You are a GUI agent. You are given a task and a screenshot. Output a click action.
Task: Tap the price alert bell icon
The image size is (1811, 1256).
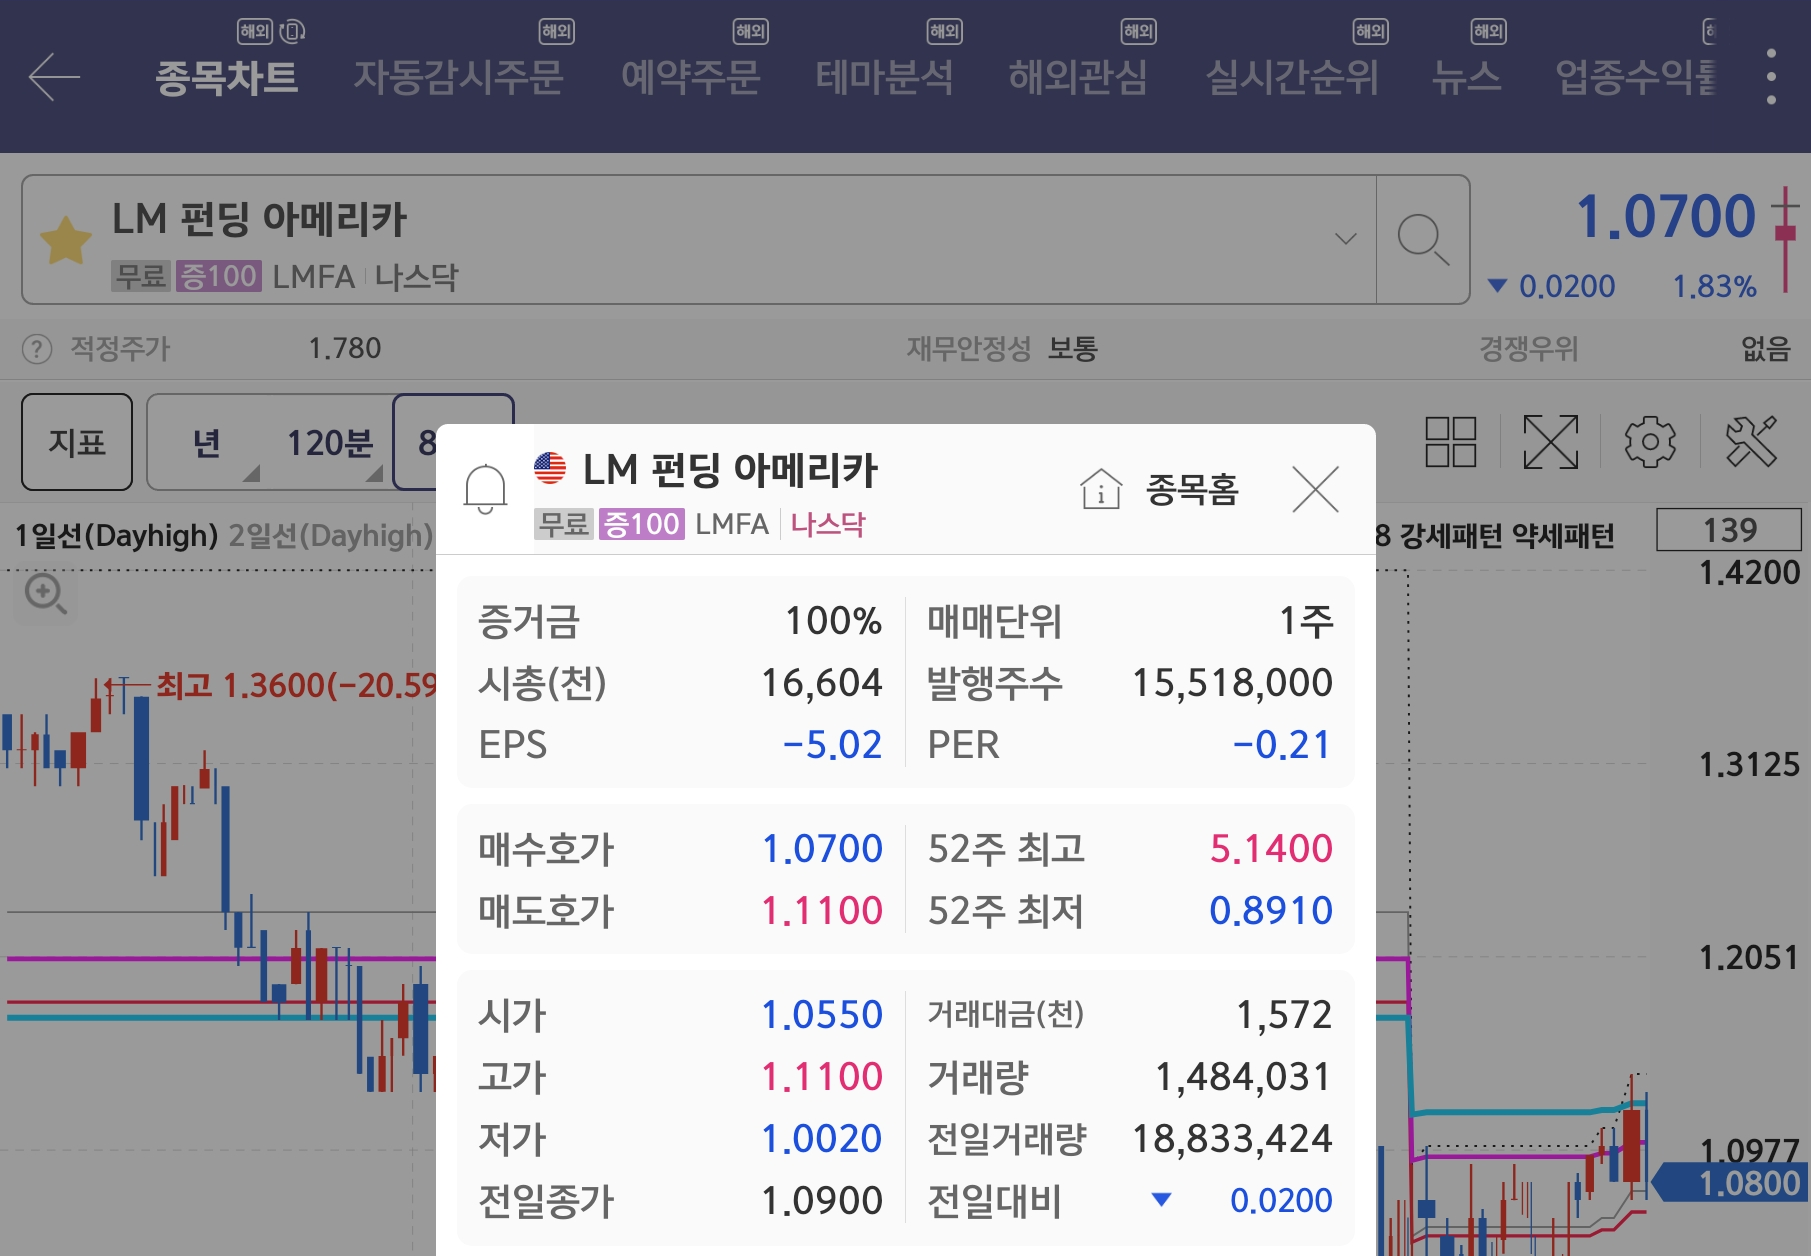pyautogui.click(x=485, y=489)
